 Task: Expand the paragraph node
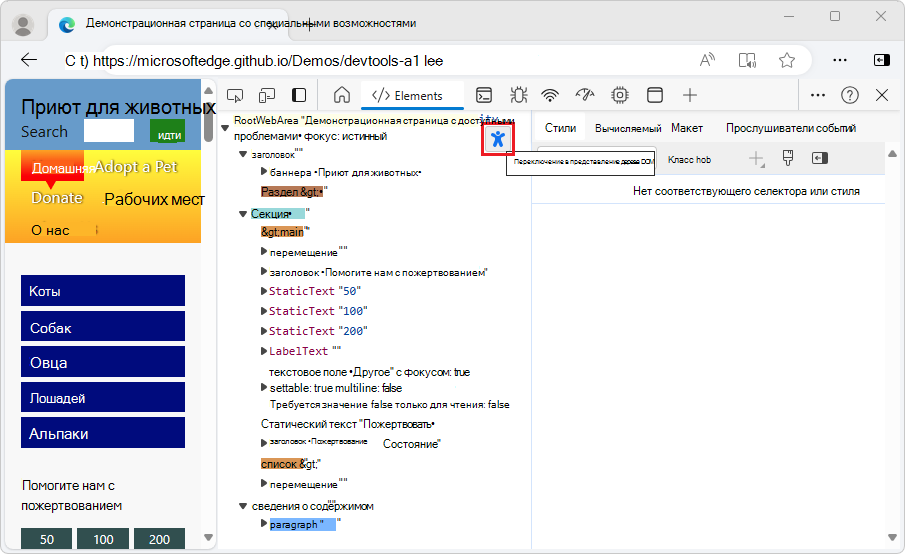tap(264, 523)
